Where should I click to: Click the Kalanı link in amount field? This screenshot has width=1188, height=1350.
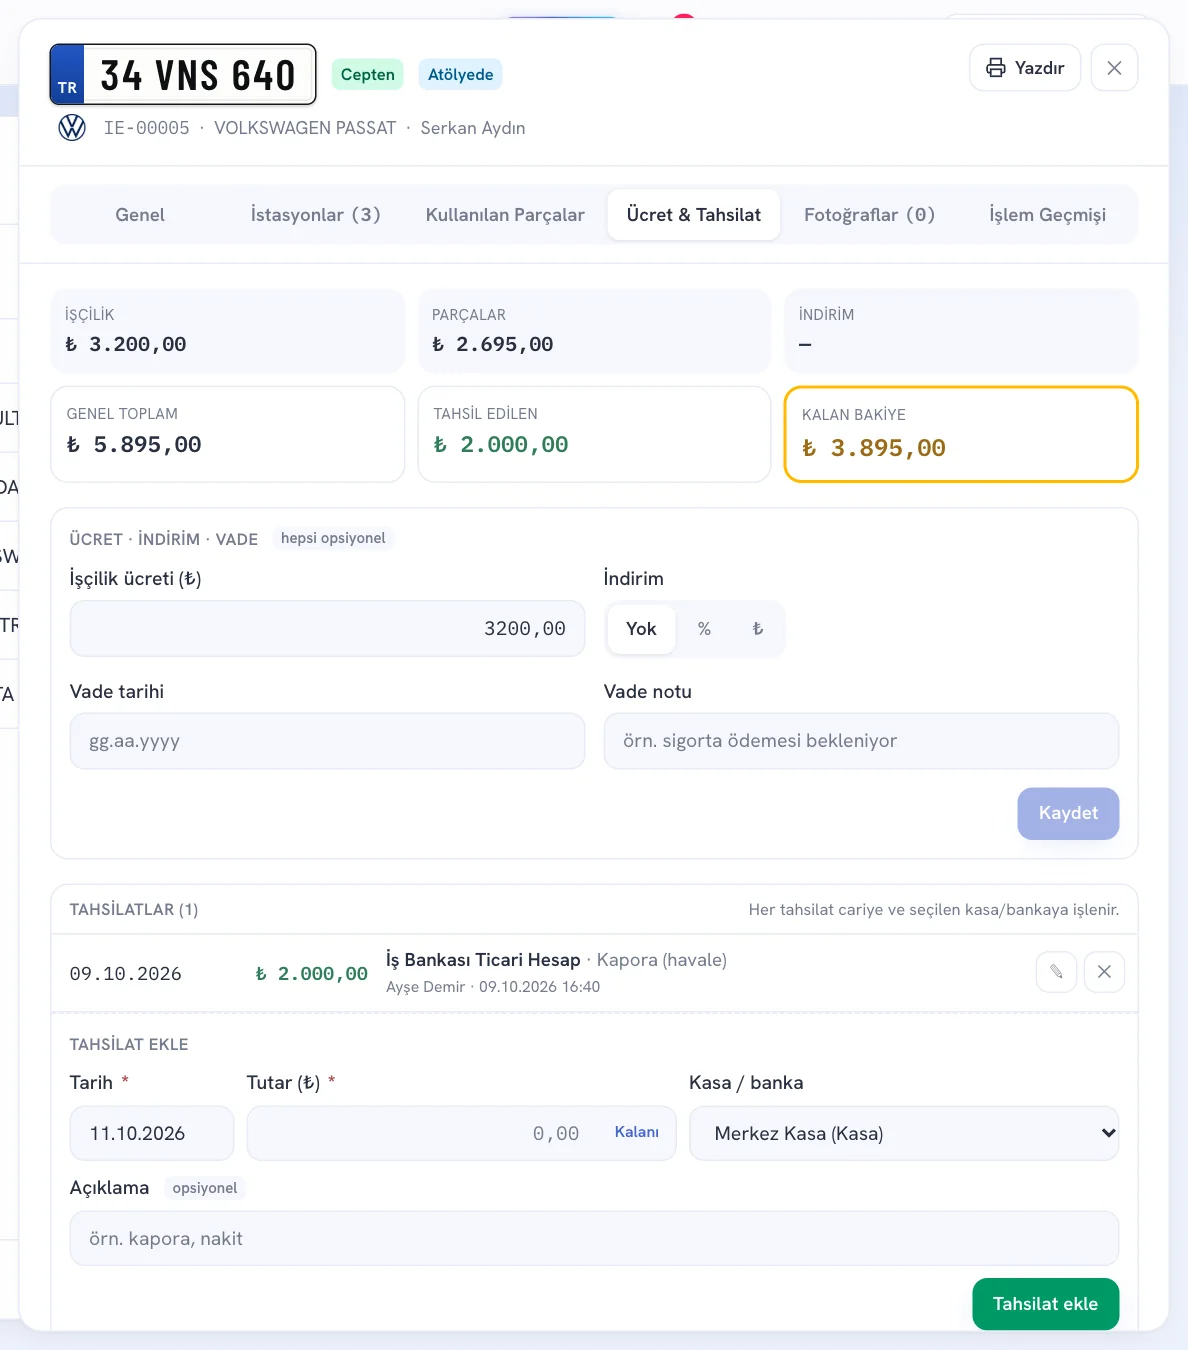(637, 1132)
